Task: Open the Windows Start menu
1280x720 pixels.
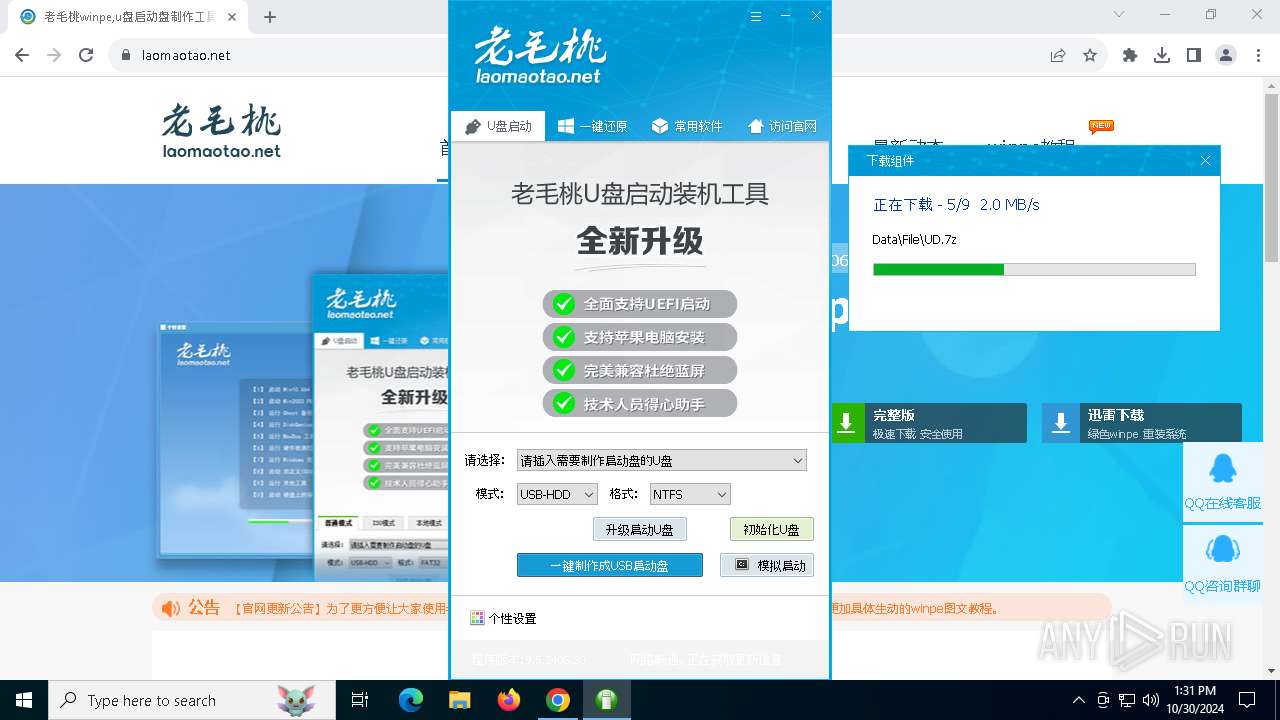Action: pos(24,700)
